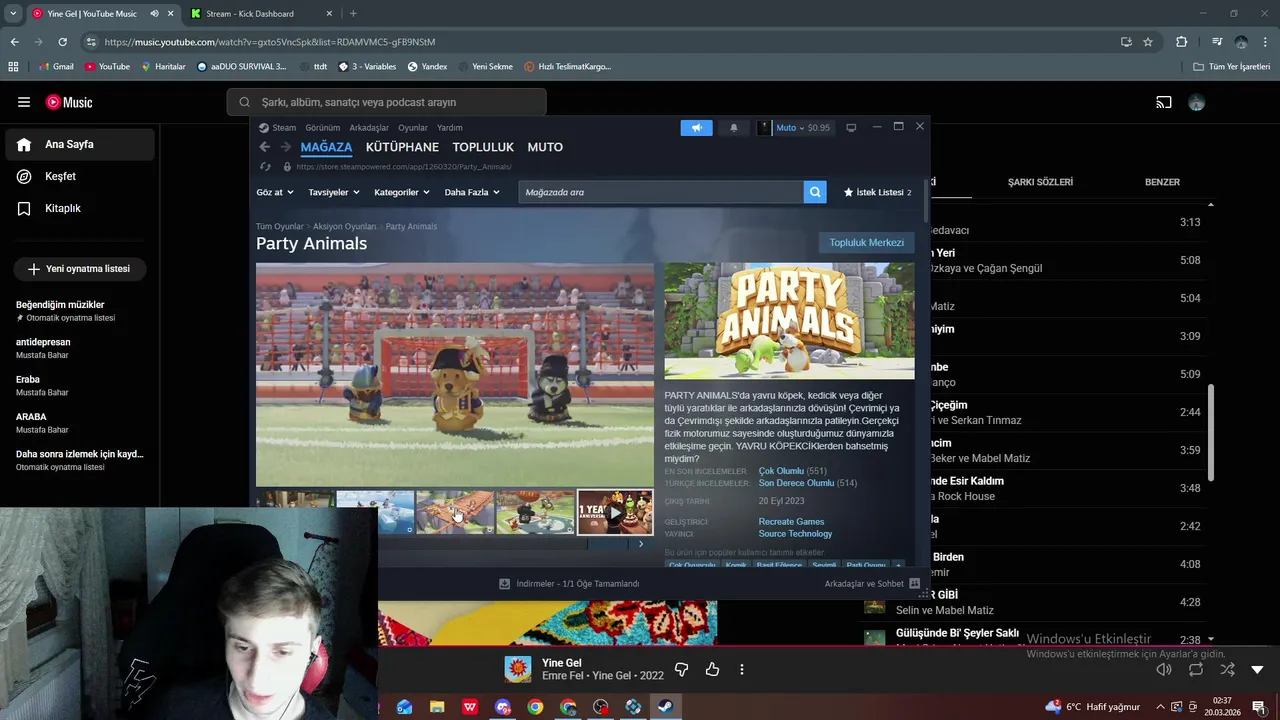Click Aksiyon Oyunları breadcrumb link
This screenshot has height=720, width=1280.
344,227
